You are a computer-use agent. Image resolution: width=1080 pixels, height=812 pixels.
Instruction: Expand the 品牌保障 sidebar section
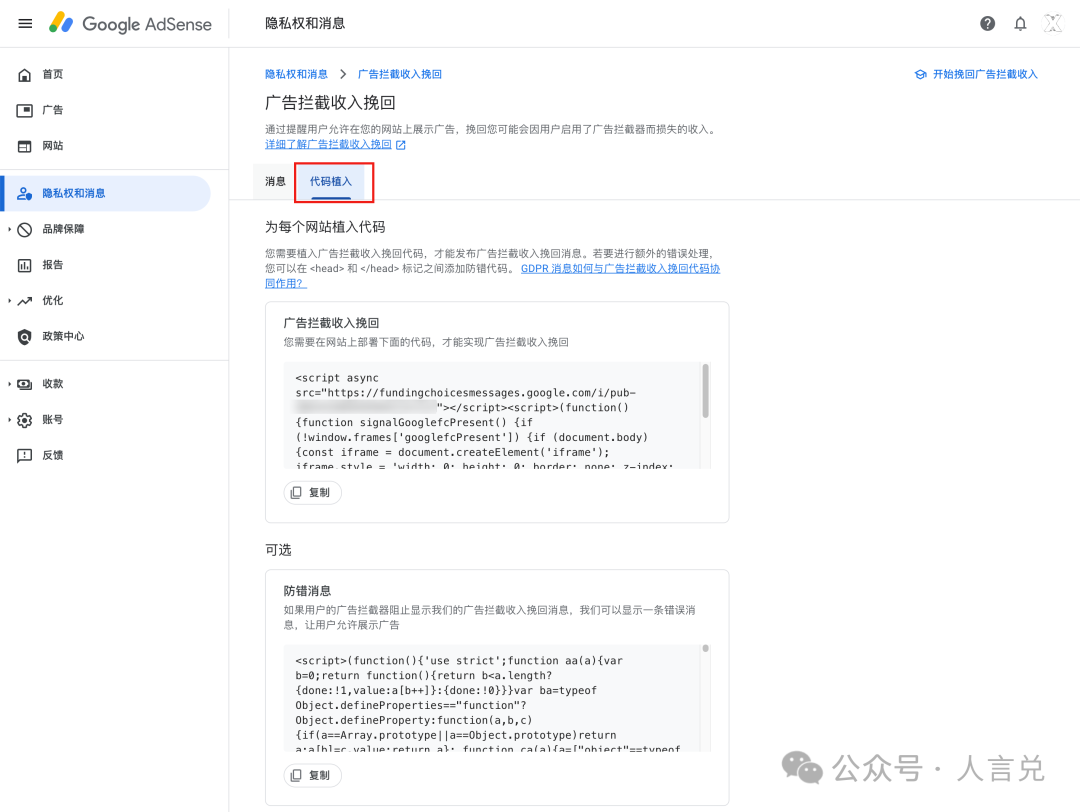pyautogui.click(x=10, y=229)
